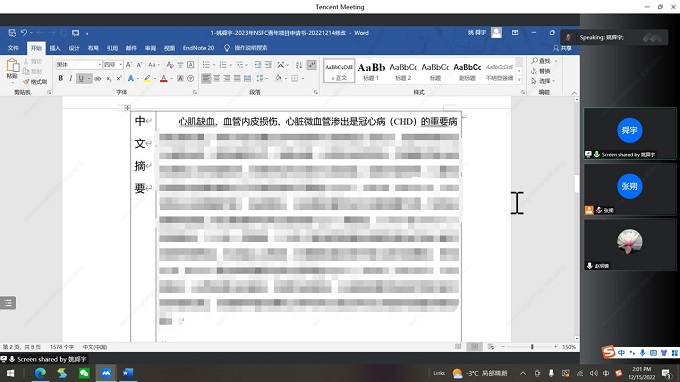
Task: Click the red font color button
Action: pos(163,78)
